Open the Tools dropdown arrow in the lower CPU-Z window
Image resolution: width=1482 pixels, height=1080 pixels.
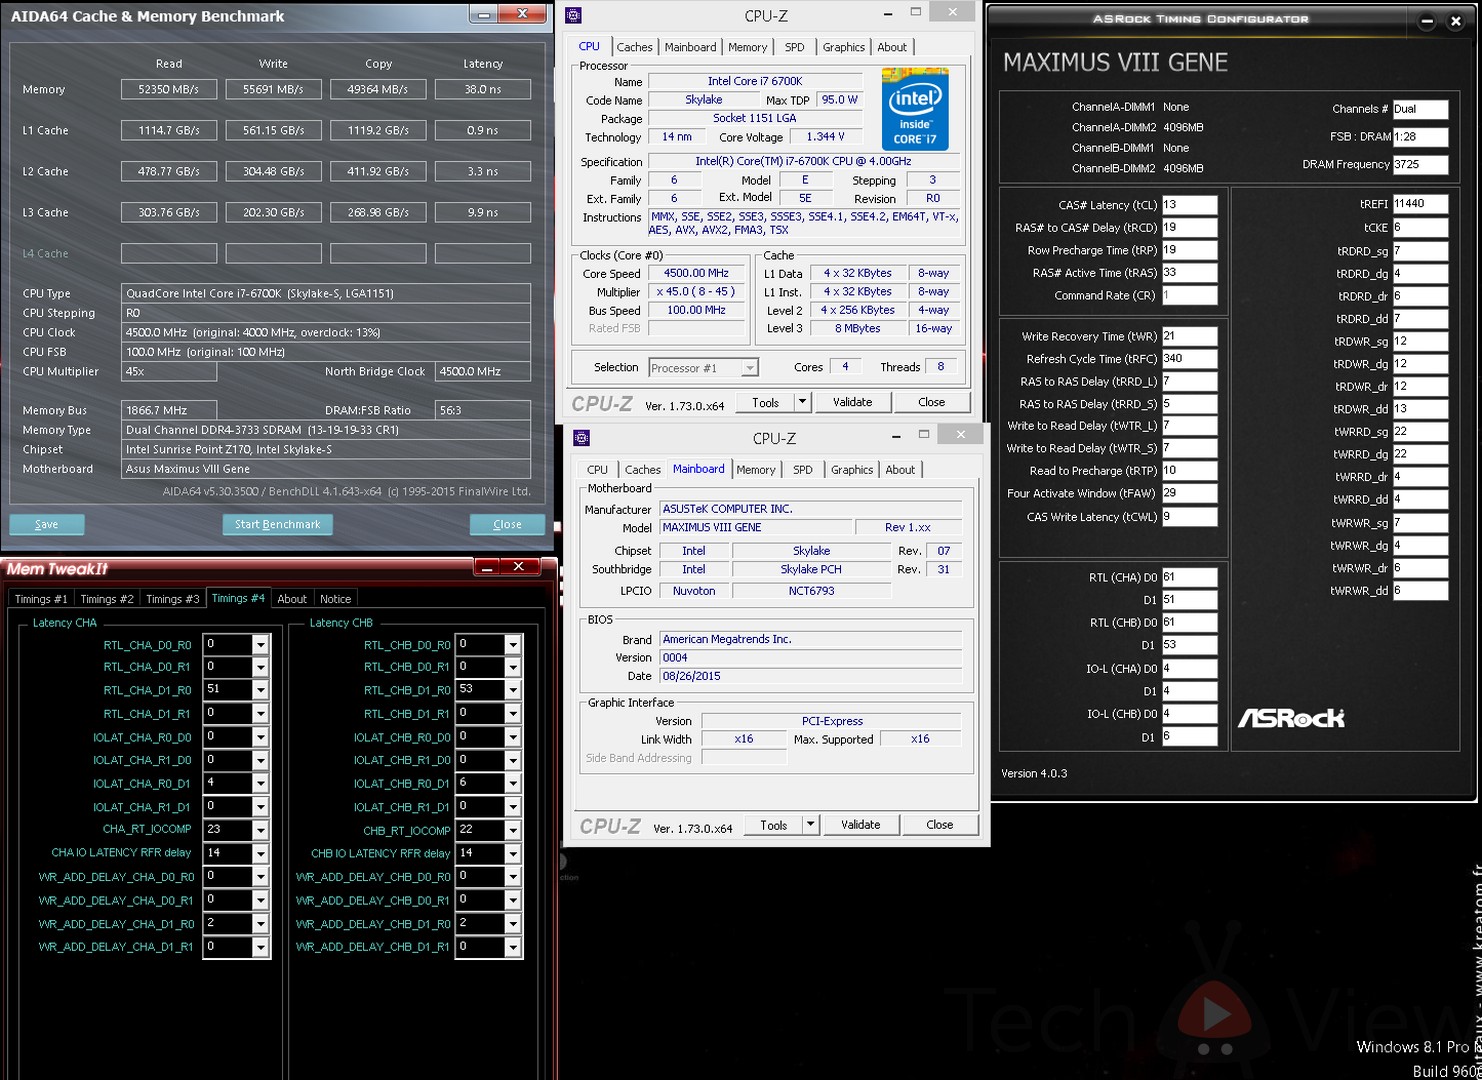tap(810, 825)
